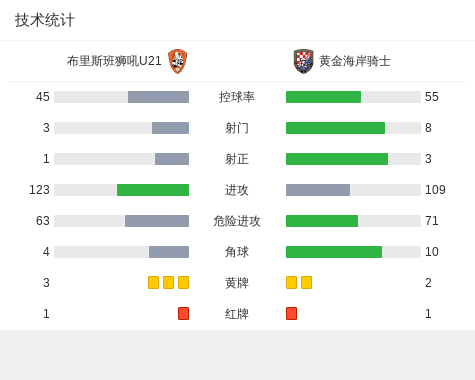Click the Brisbane Roar U21 orange team crest

point(178,61)
